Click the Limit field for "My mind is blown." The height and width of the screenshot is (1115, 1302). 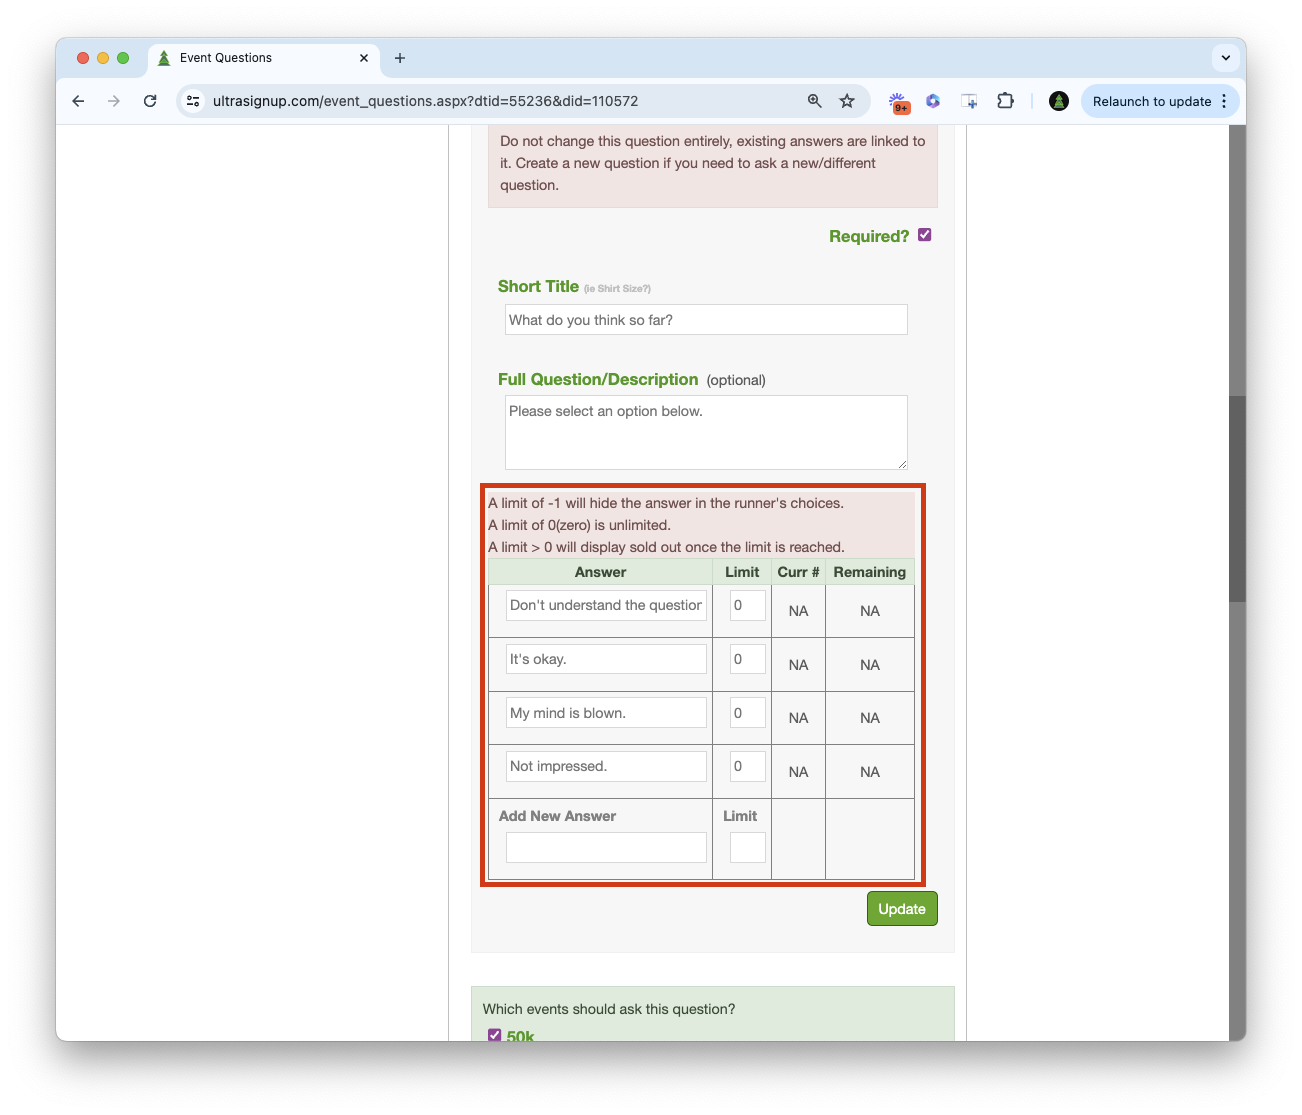click(748, 713)
